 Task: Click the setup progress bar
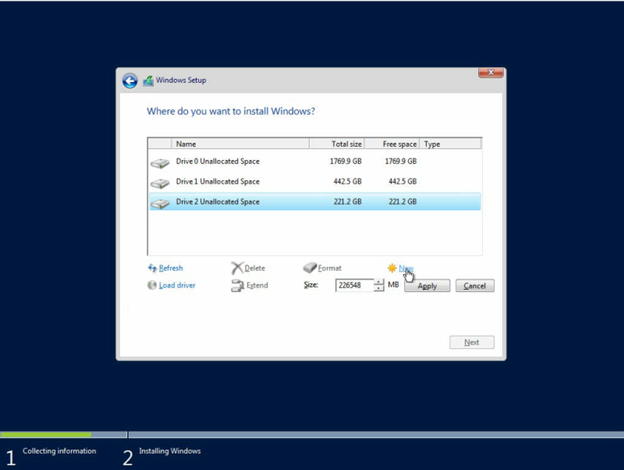coord(312,435)
